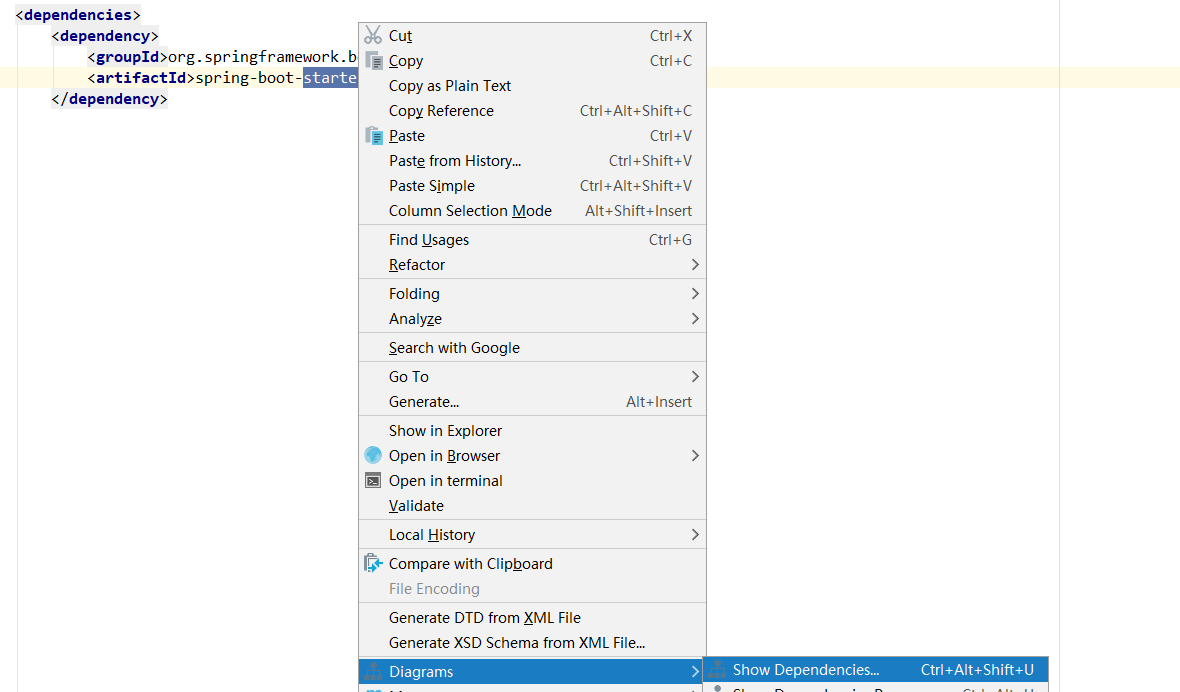1180x692 pixels.
Task: Click the Compare with Clipboard icon
Action: (x=374, y=564)
